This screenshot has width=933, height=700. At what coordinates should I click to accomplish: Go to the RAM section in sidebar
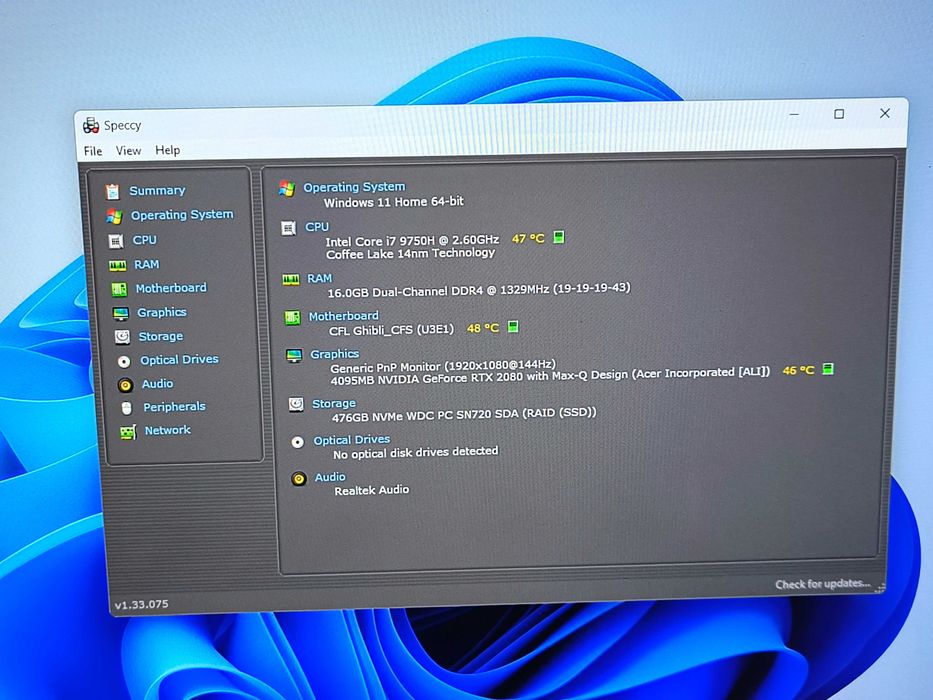[x=146, y=264]
